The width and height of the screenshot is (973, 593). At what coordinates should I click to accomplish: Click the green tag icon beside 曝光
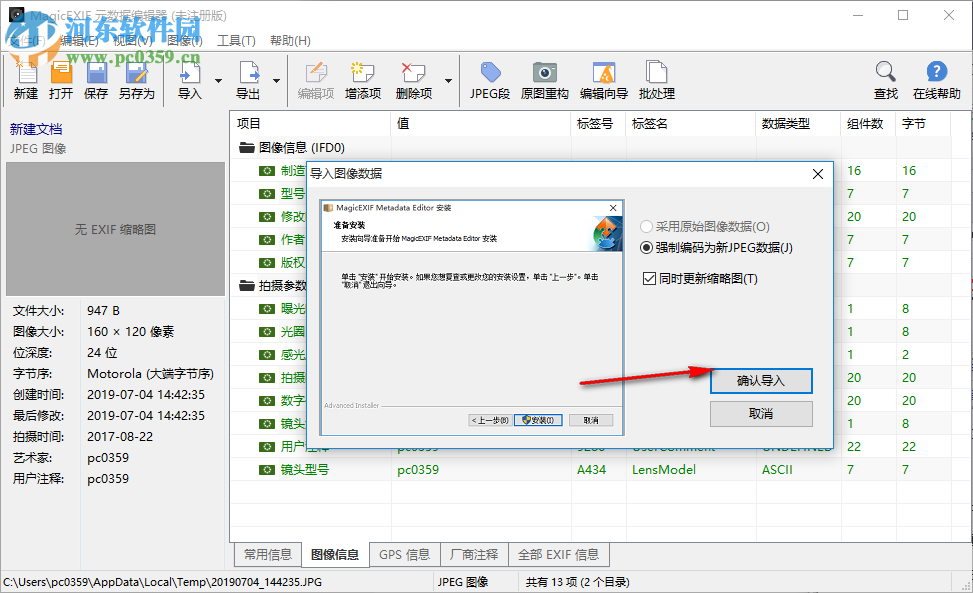tap(267, 308)
